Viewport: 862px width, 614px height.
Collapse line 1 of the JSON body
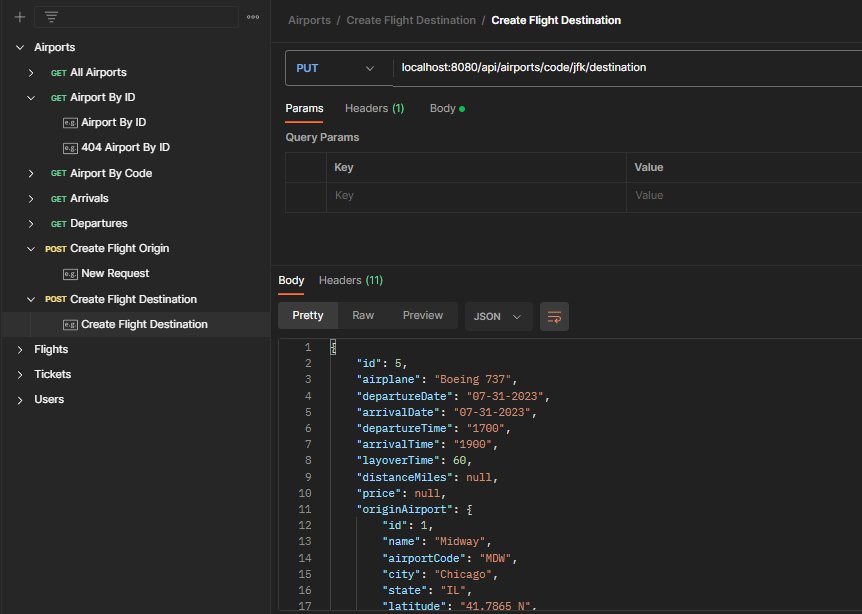(332, 346)
